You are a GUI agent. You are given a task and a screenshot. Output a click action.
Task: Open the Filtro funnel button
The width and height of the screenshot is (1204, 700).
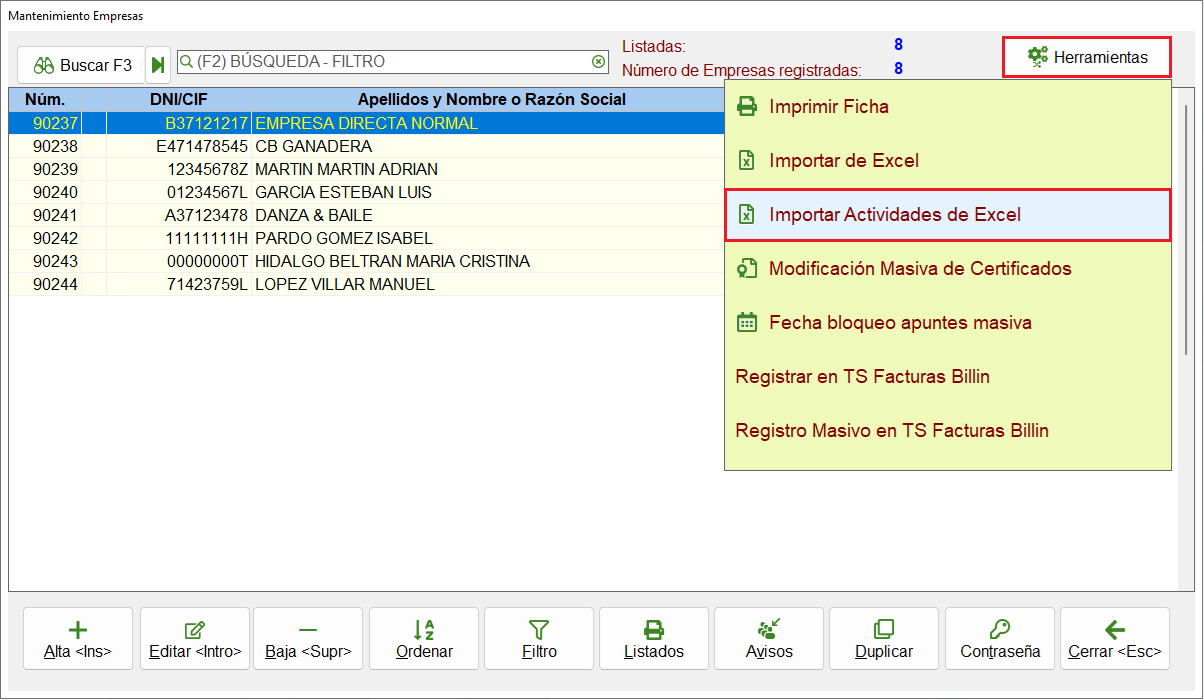[539, 639]
